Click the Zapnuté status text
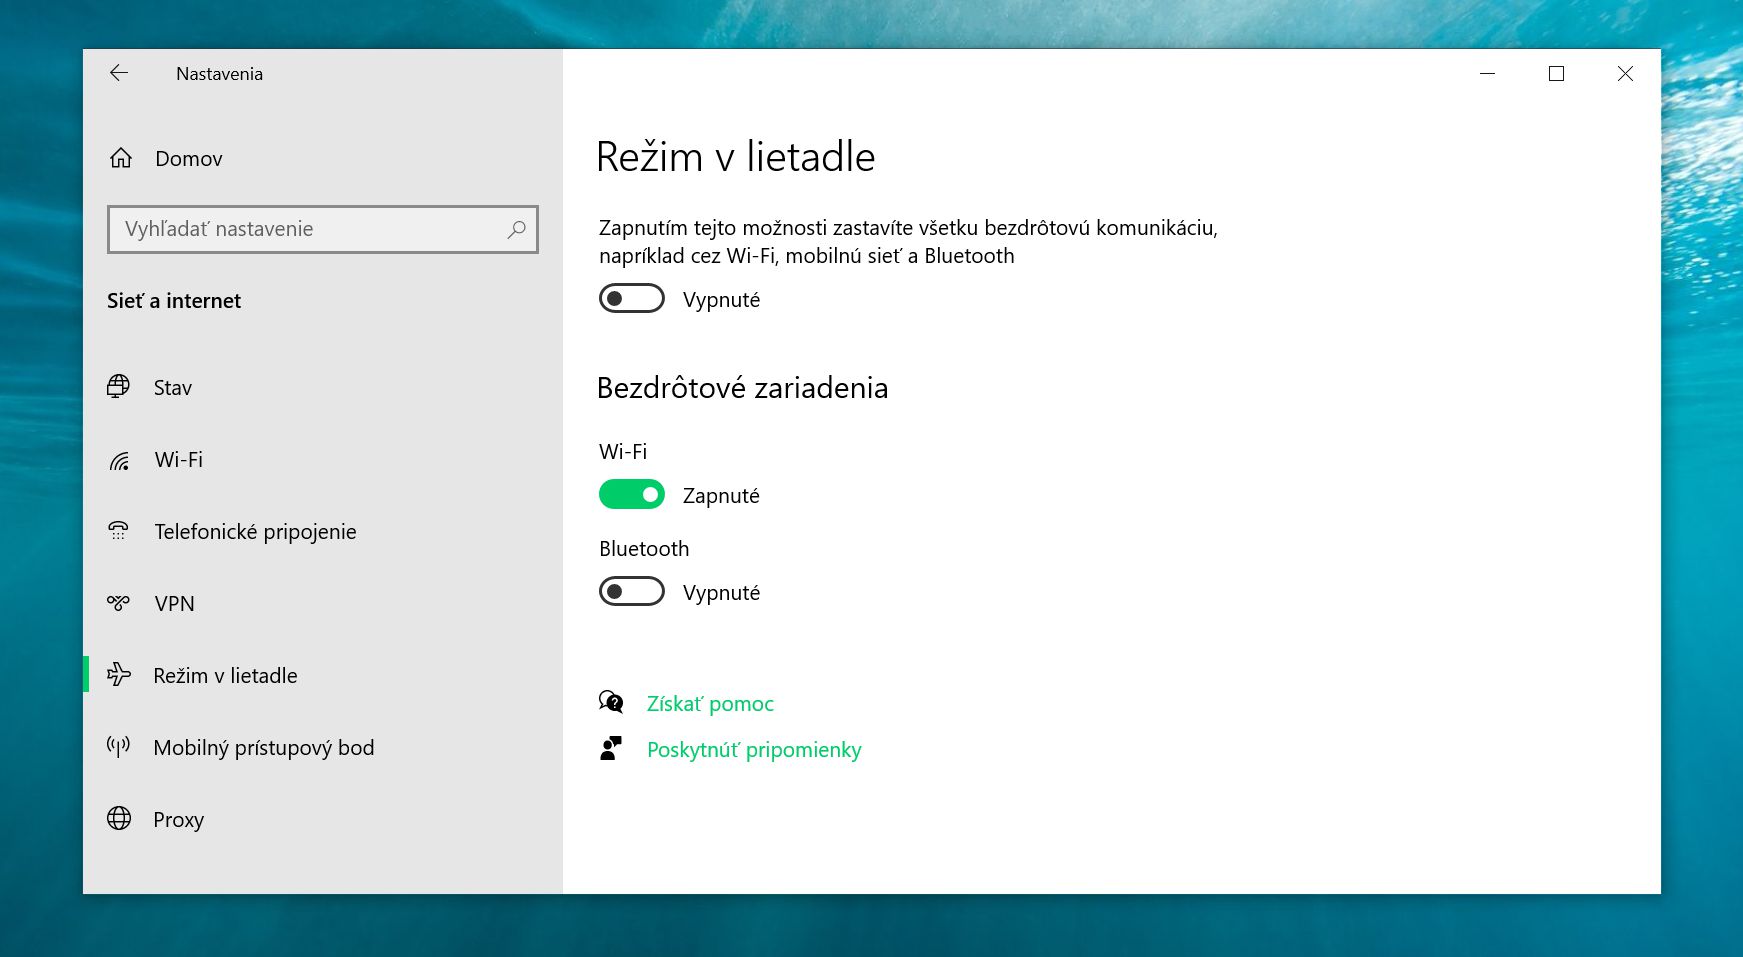This screenshot has width=1743, height=957. [x=721, y=496]
